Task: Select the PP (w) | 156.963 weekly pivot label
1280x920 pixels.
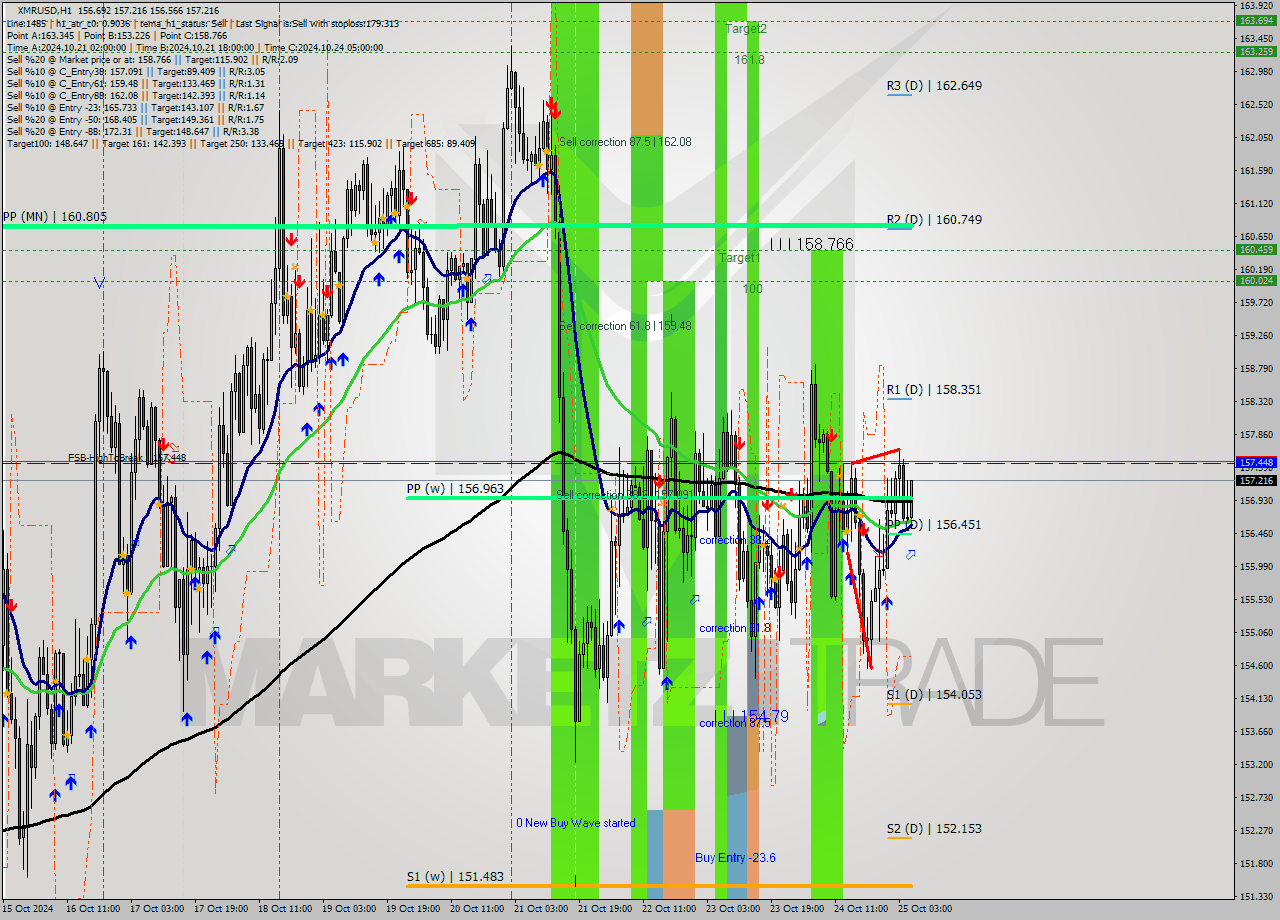Action: coord(455,489)
